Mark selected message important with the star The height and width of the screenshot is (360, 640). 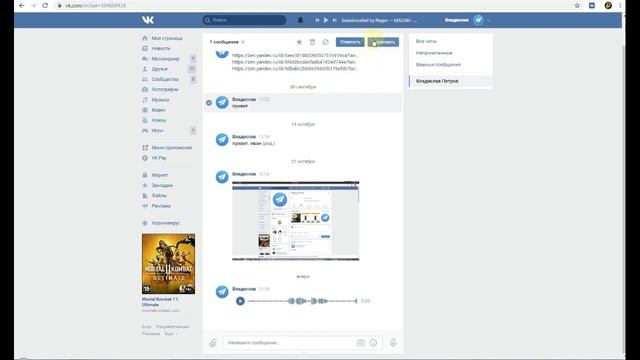coord(299,42)
